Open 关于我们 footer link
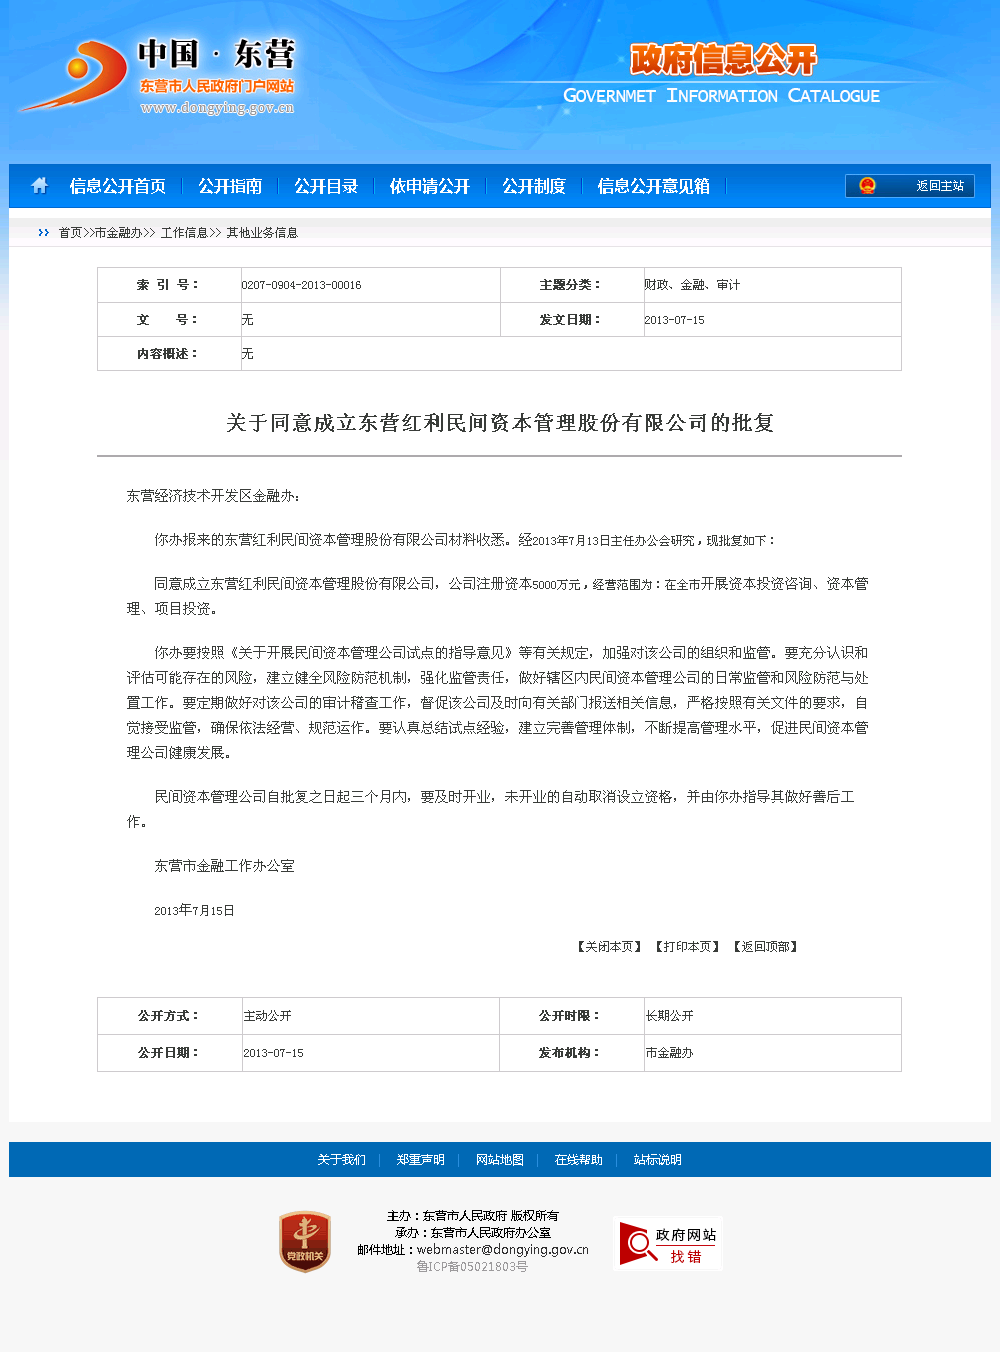This screenshot has height=1352, width=1000. click(341, 1160)
